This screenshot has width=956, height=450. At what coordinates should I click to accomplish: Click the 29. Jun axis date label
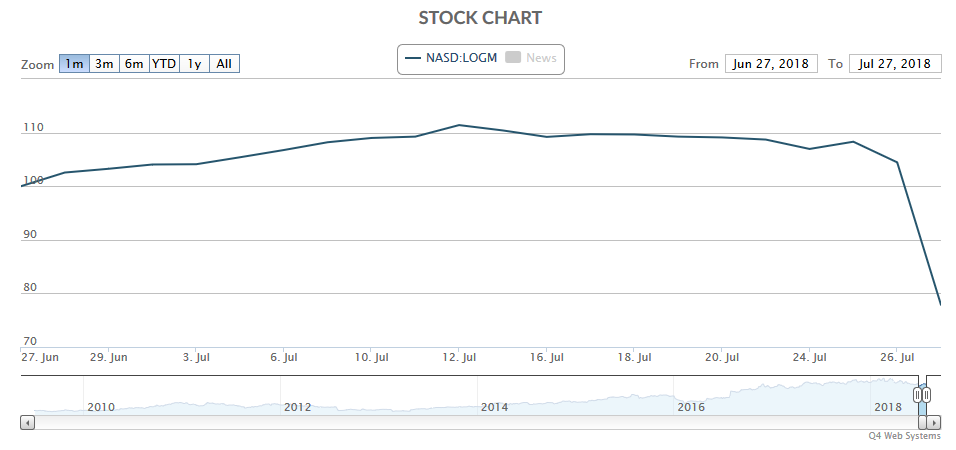tap(109, 357)
